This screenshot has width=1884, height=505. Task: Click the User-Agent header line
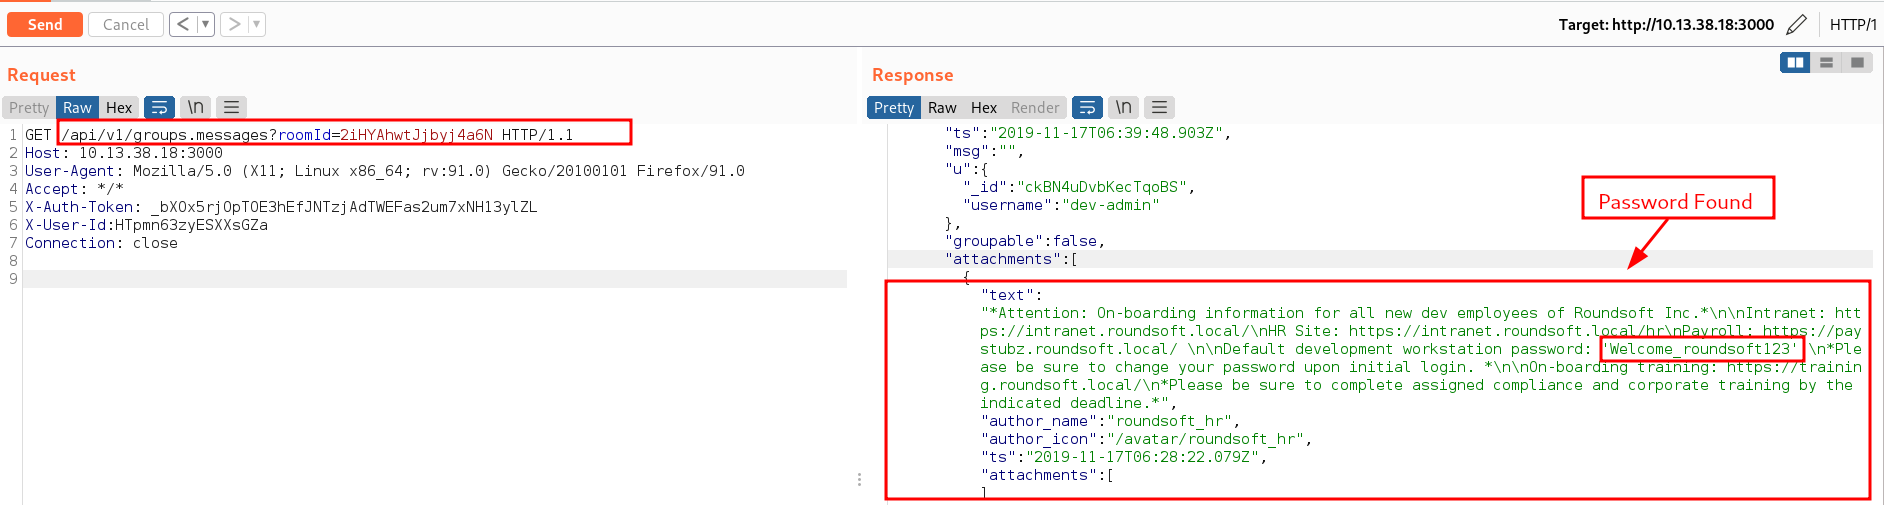385,171
